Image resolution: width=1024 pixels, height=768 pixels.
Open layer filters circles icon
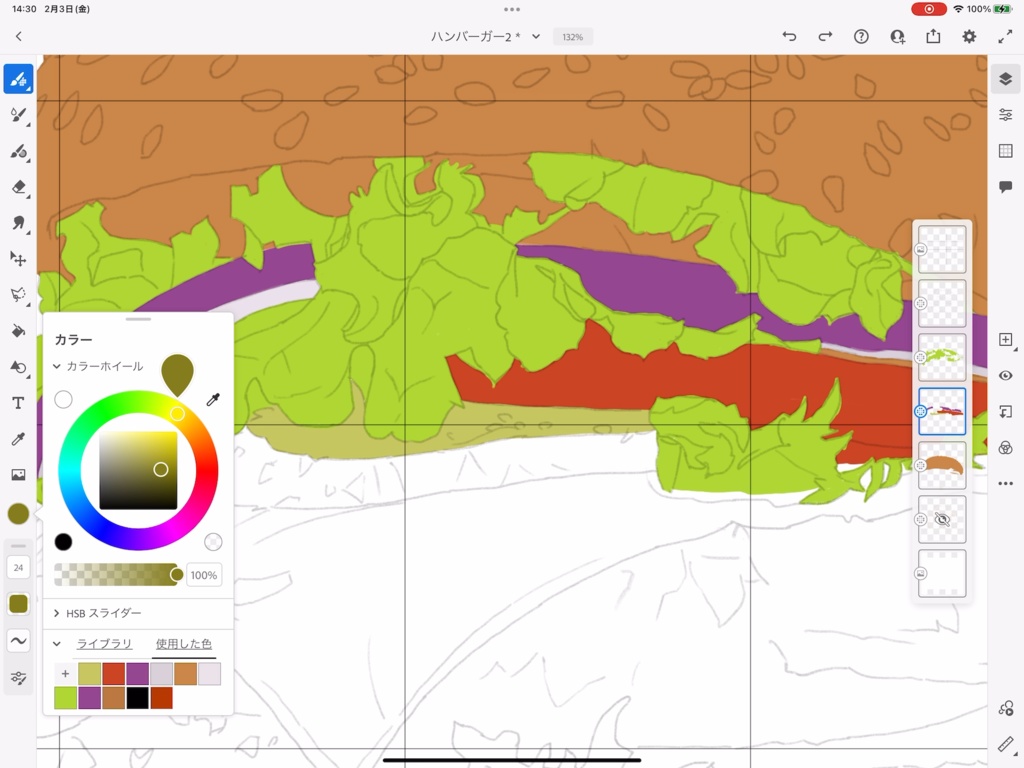point(1006,447)
